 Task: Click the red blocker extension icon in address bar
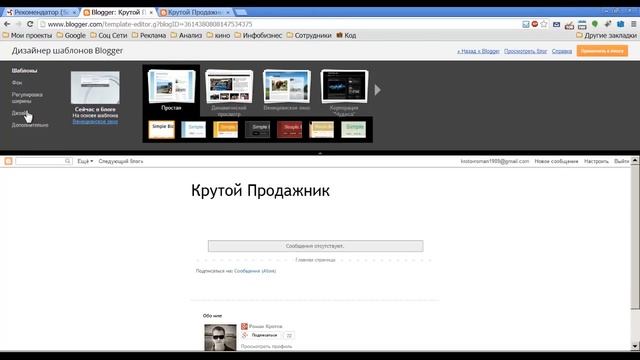(535, 24)
